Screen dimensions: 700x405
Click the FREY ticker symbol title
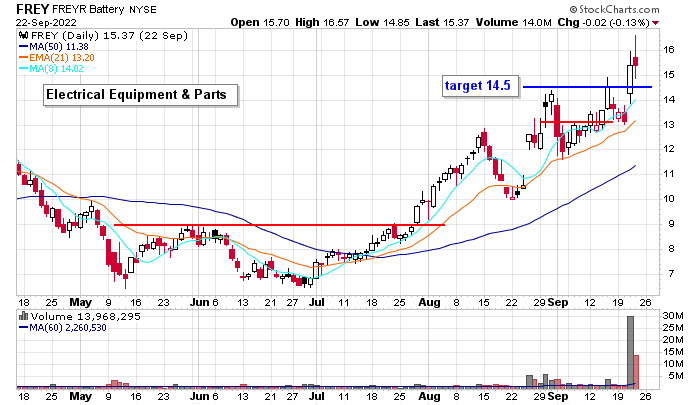click(33, 9)
